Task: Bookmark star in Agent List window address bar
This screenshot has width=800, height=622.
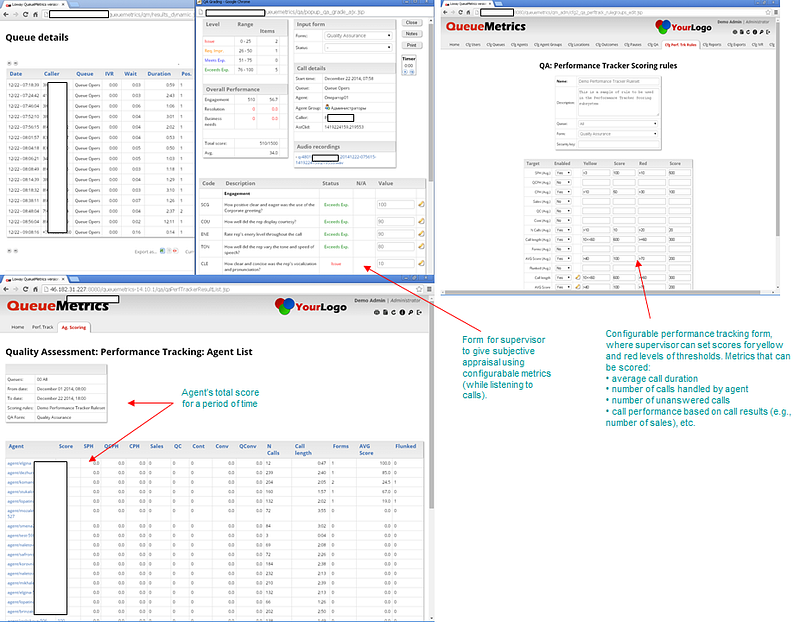Action: click(419, 289)
